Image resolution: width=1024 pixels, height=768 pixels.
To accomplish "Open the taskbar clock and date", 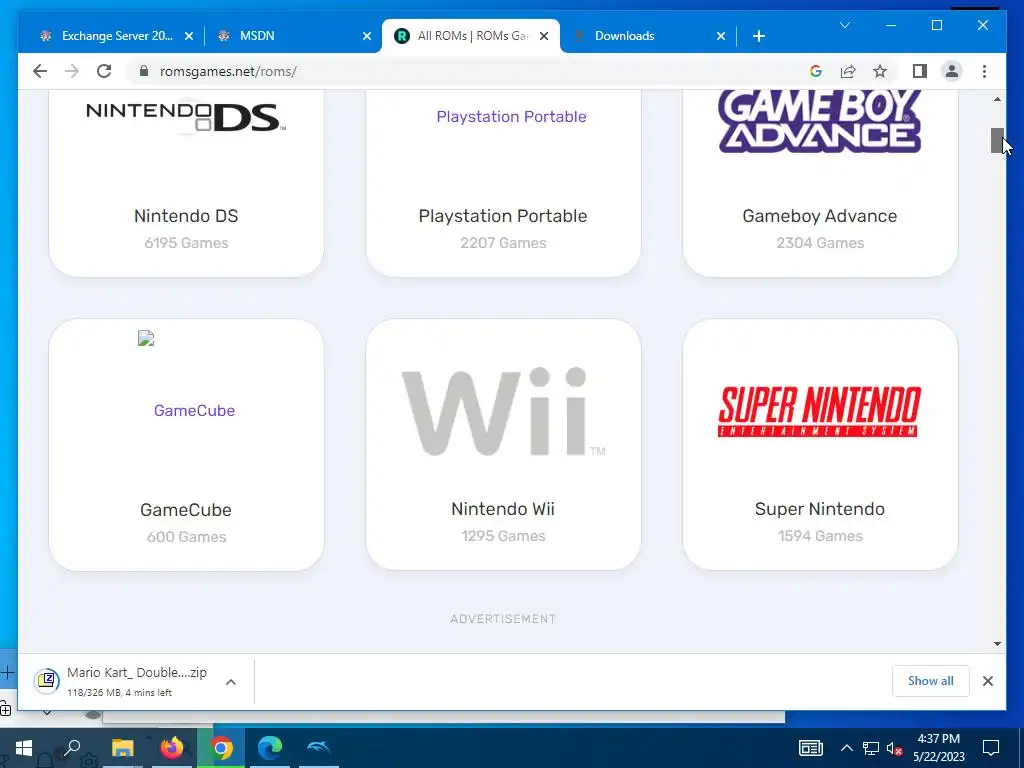I will 938,748.
